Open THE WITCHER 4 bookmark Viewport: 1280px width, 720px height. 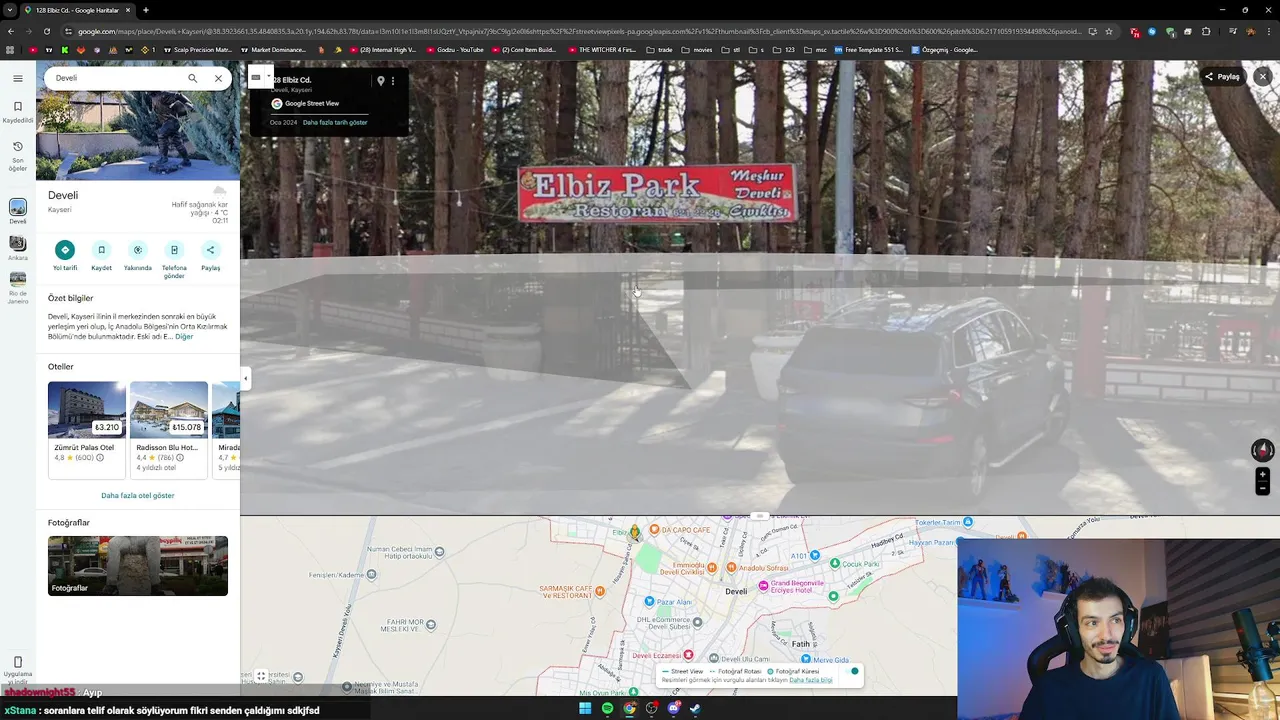[602, 49]
